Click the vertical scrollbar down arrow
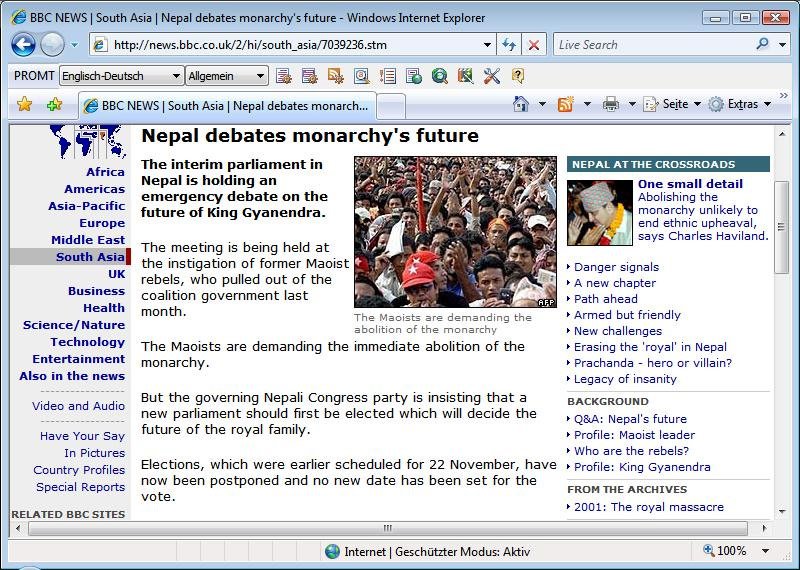Screen dimensions: 800x570 click(782, 511)
